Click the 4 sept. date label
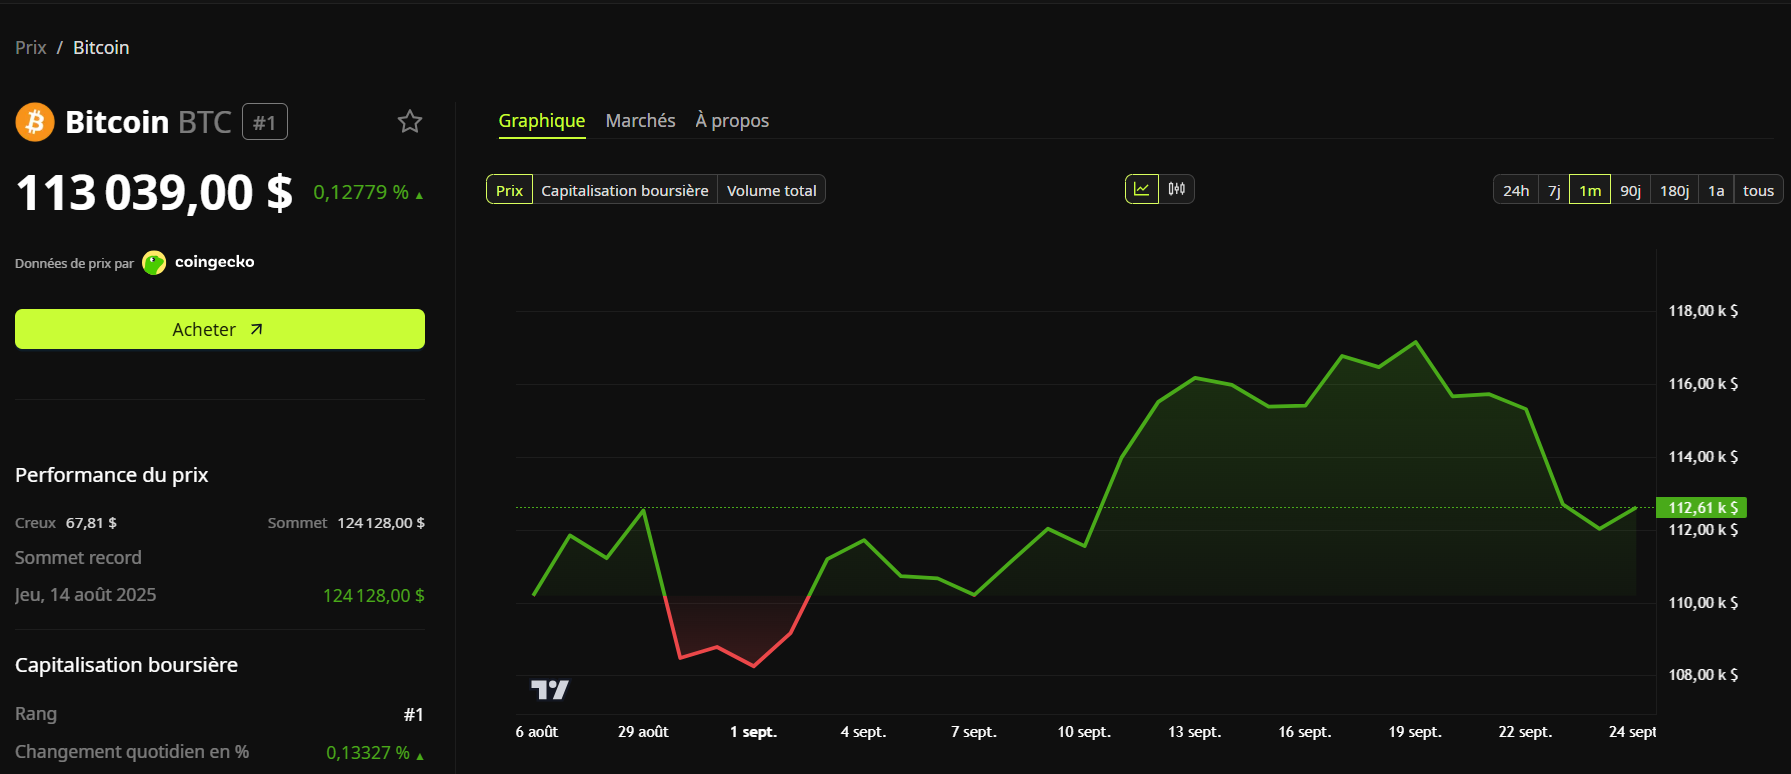Screen dimensions: 1791x774 point(863,732)
